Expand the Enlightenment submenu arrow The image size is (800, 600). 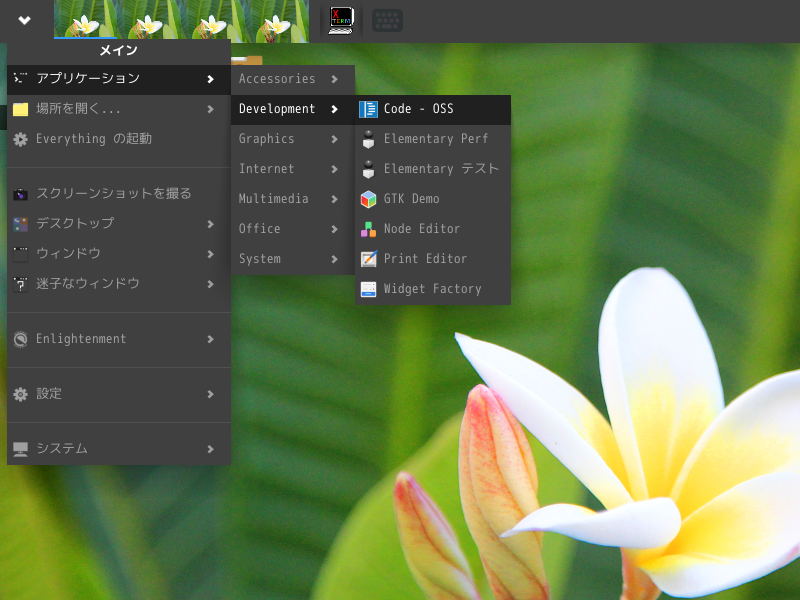point(210,339)
